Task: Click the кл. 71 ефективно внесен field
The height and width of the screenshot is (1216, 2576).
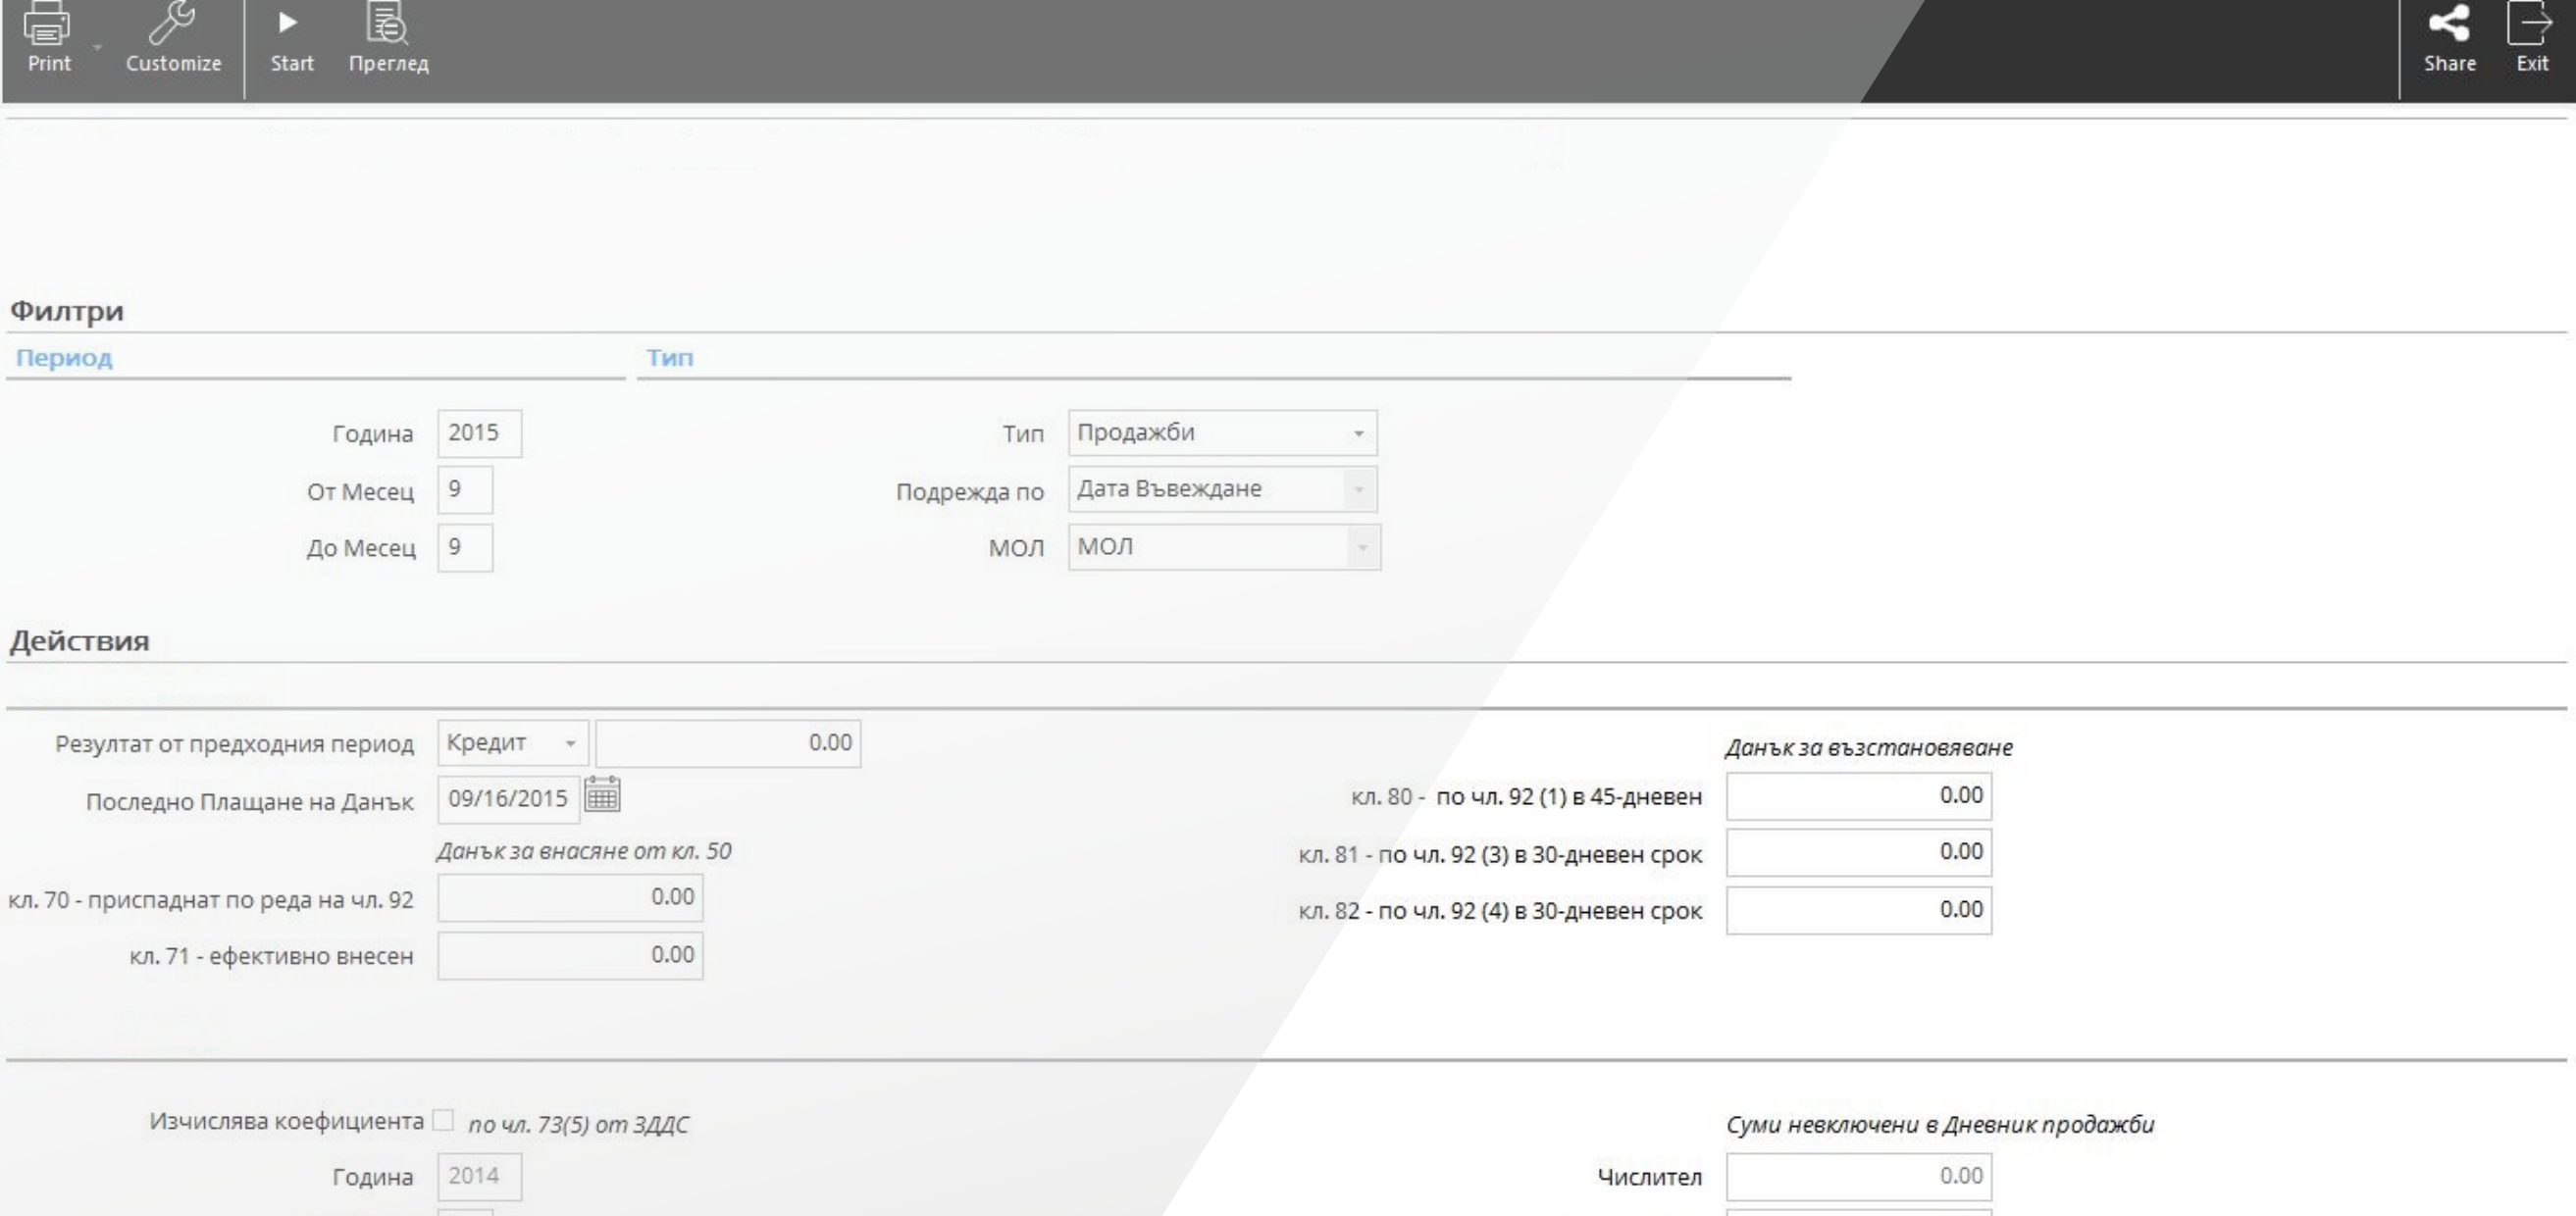Action: point(569,955)
